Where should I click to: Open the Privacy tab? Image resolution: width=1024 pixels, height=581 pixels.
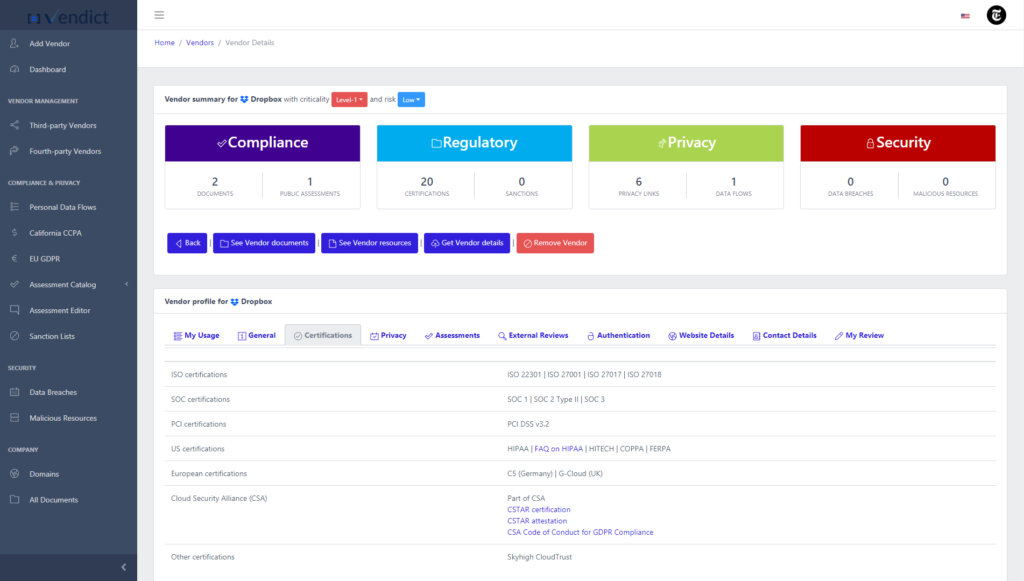click(388, 336)
